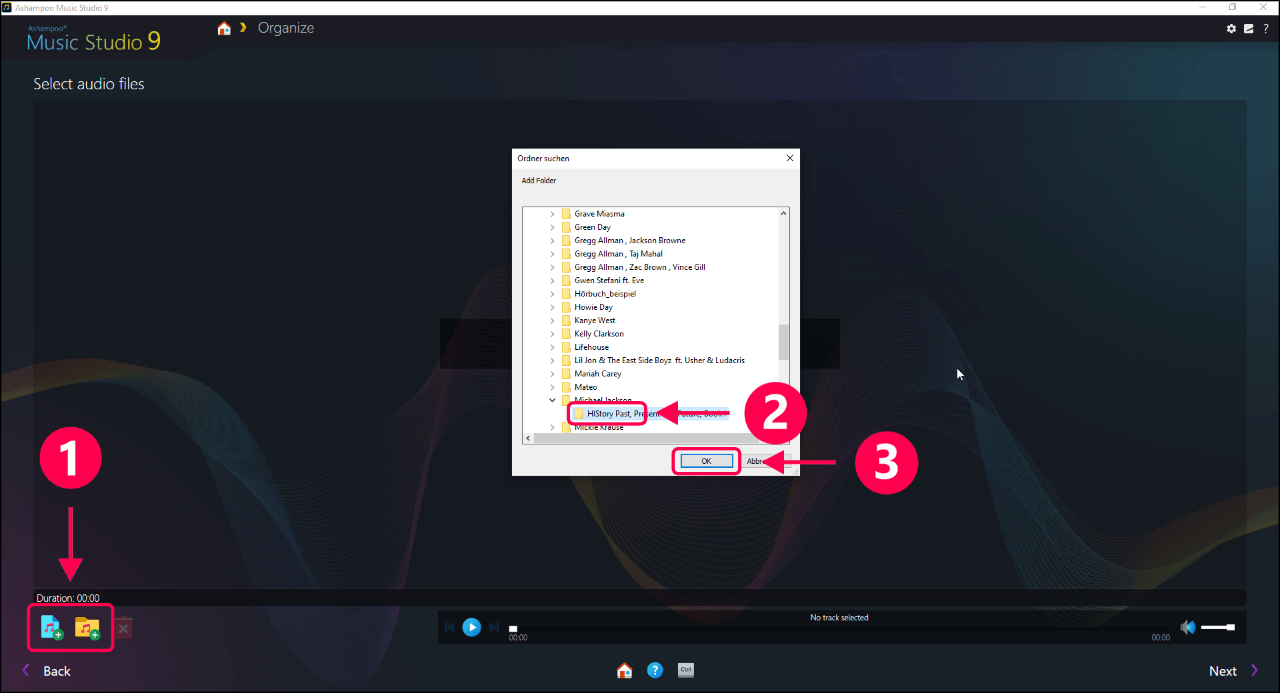Mute audio with the speaker icon
Viewport: 1280px width, 693px height.
click(1187, 627)
